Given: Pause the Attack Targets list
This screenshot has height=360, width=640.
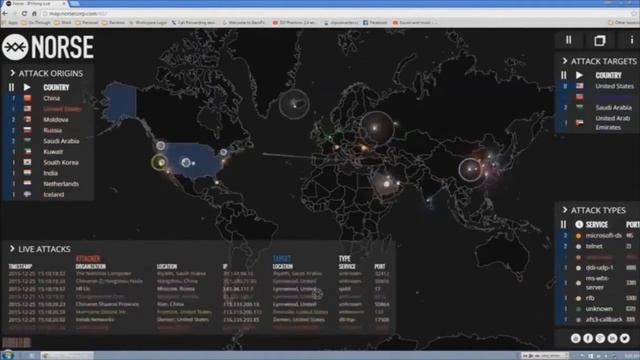Looking at the screenshot, I should click(564, 75).
